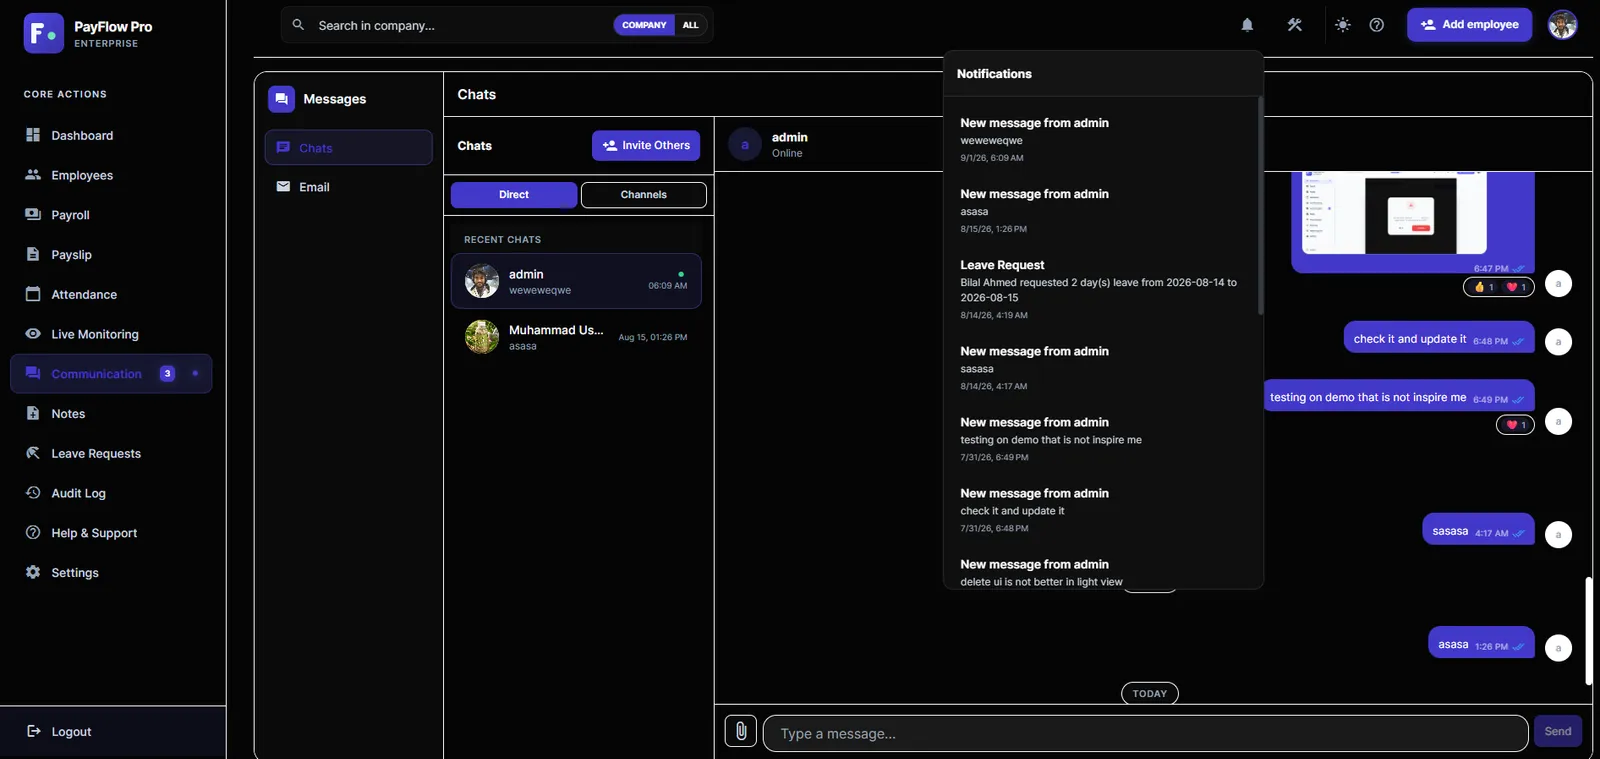Open Settings in the sidebar
The height and width of the screenshot is (759, 1600).
coord(111,573)
